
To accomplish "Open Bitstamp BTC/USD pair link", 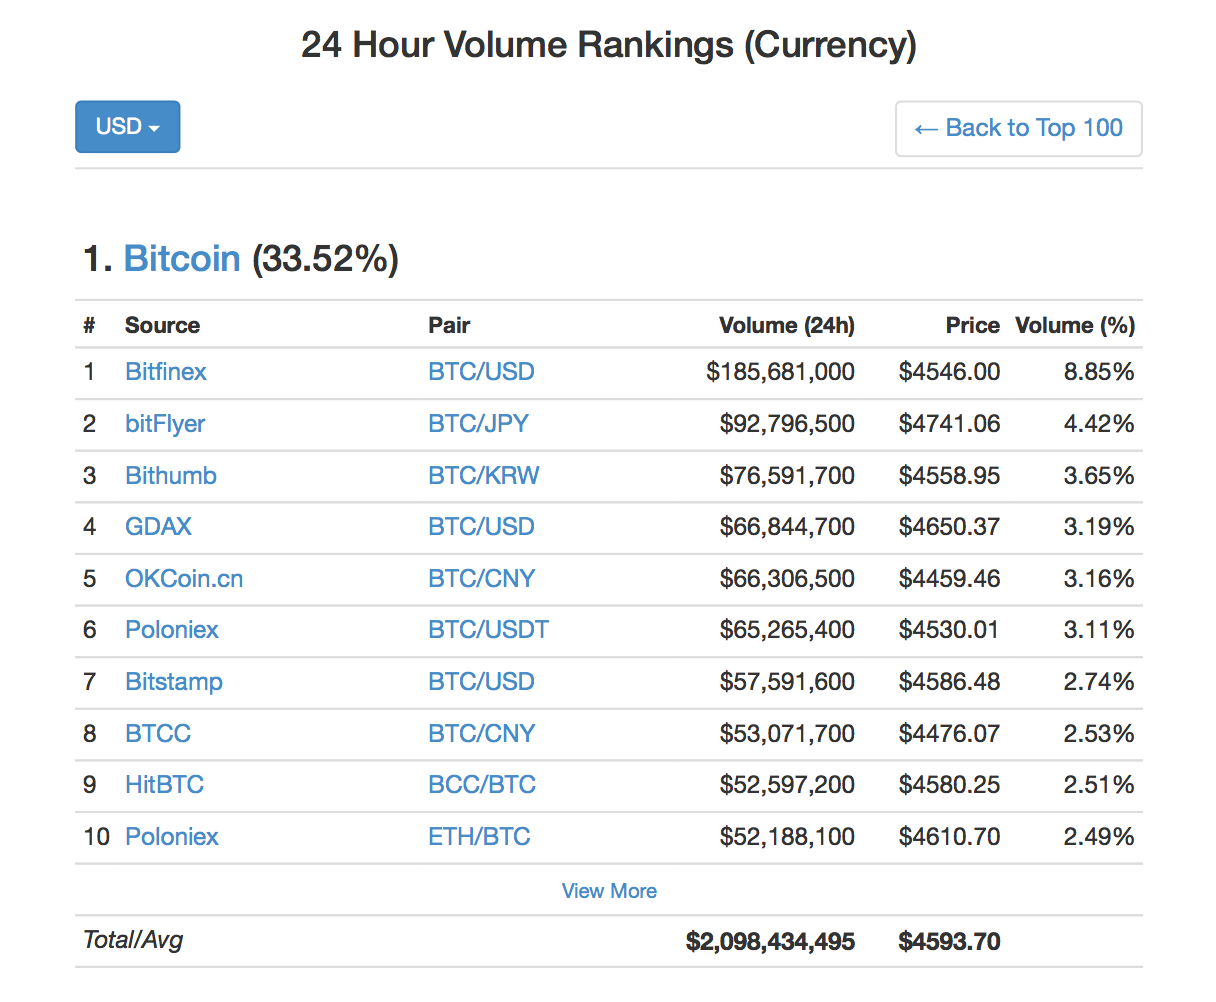I will [481, 682].
